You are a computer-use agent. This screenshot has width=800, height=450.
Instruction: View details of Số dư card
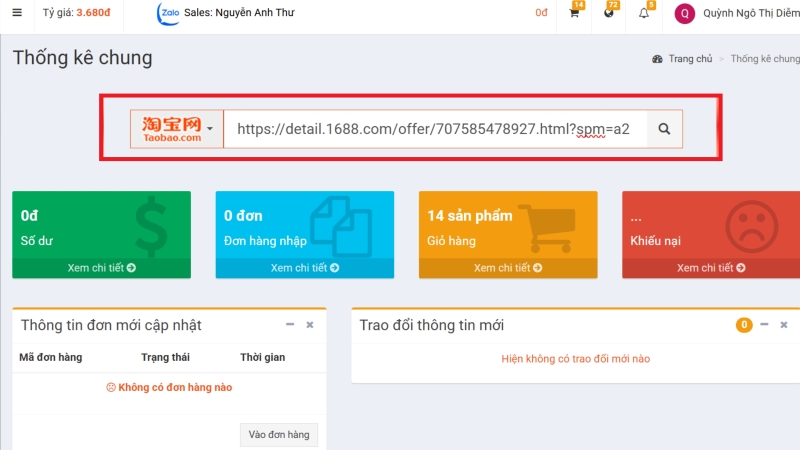(102, 268)
